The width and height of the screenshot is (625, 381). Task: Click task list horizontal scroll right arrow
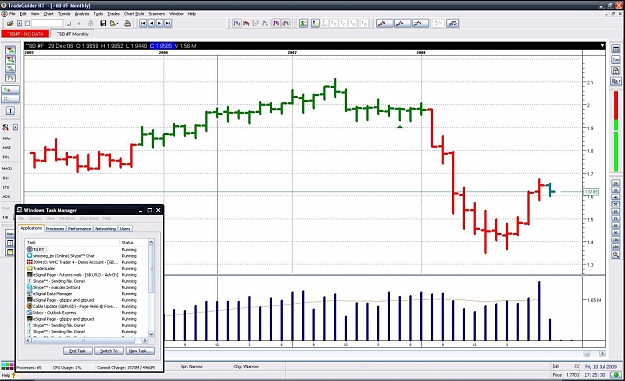click(145, 340)
